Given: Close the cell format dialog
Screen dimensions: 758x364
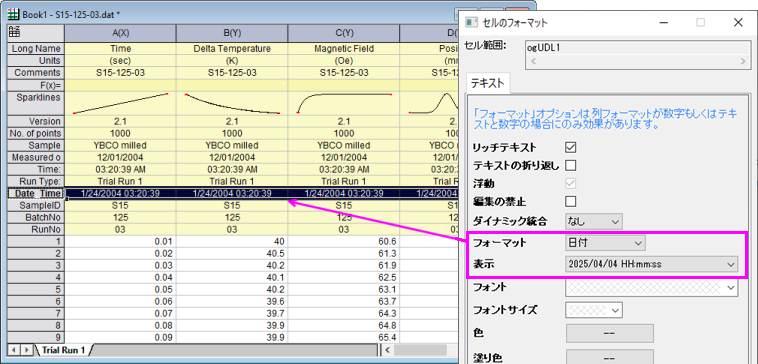Looking at the screenshot, I should tap(738, 22).
